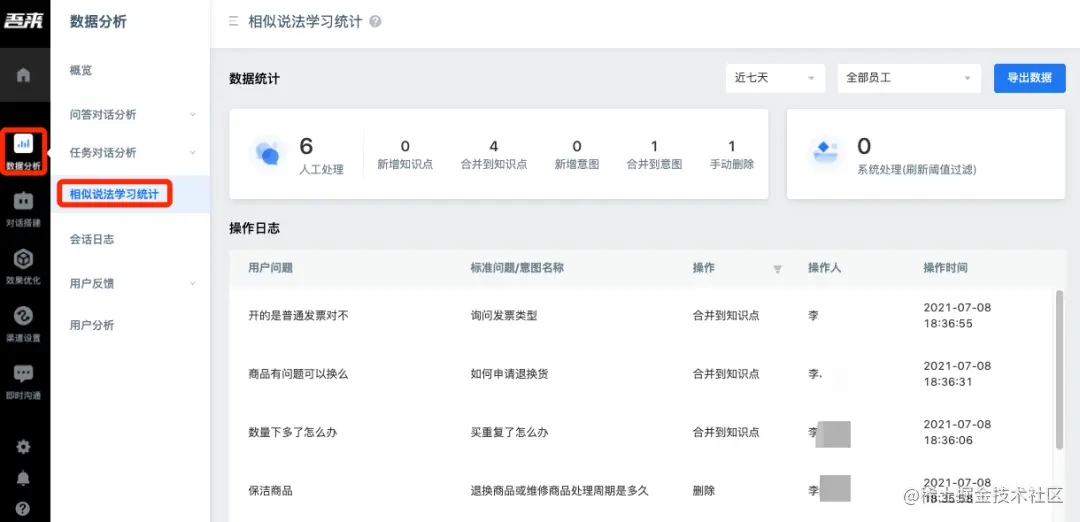Select row 商品有问题可以换么
Screen dimensions: 1080x522
642,374
